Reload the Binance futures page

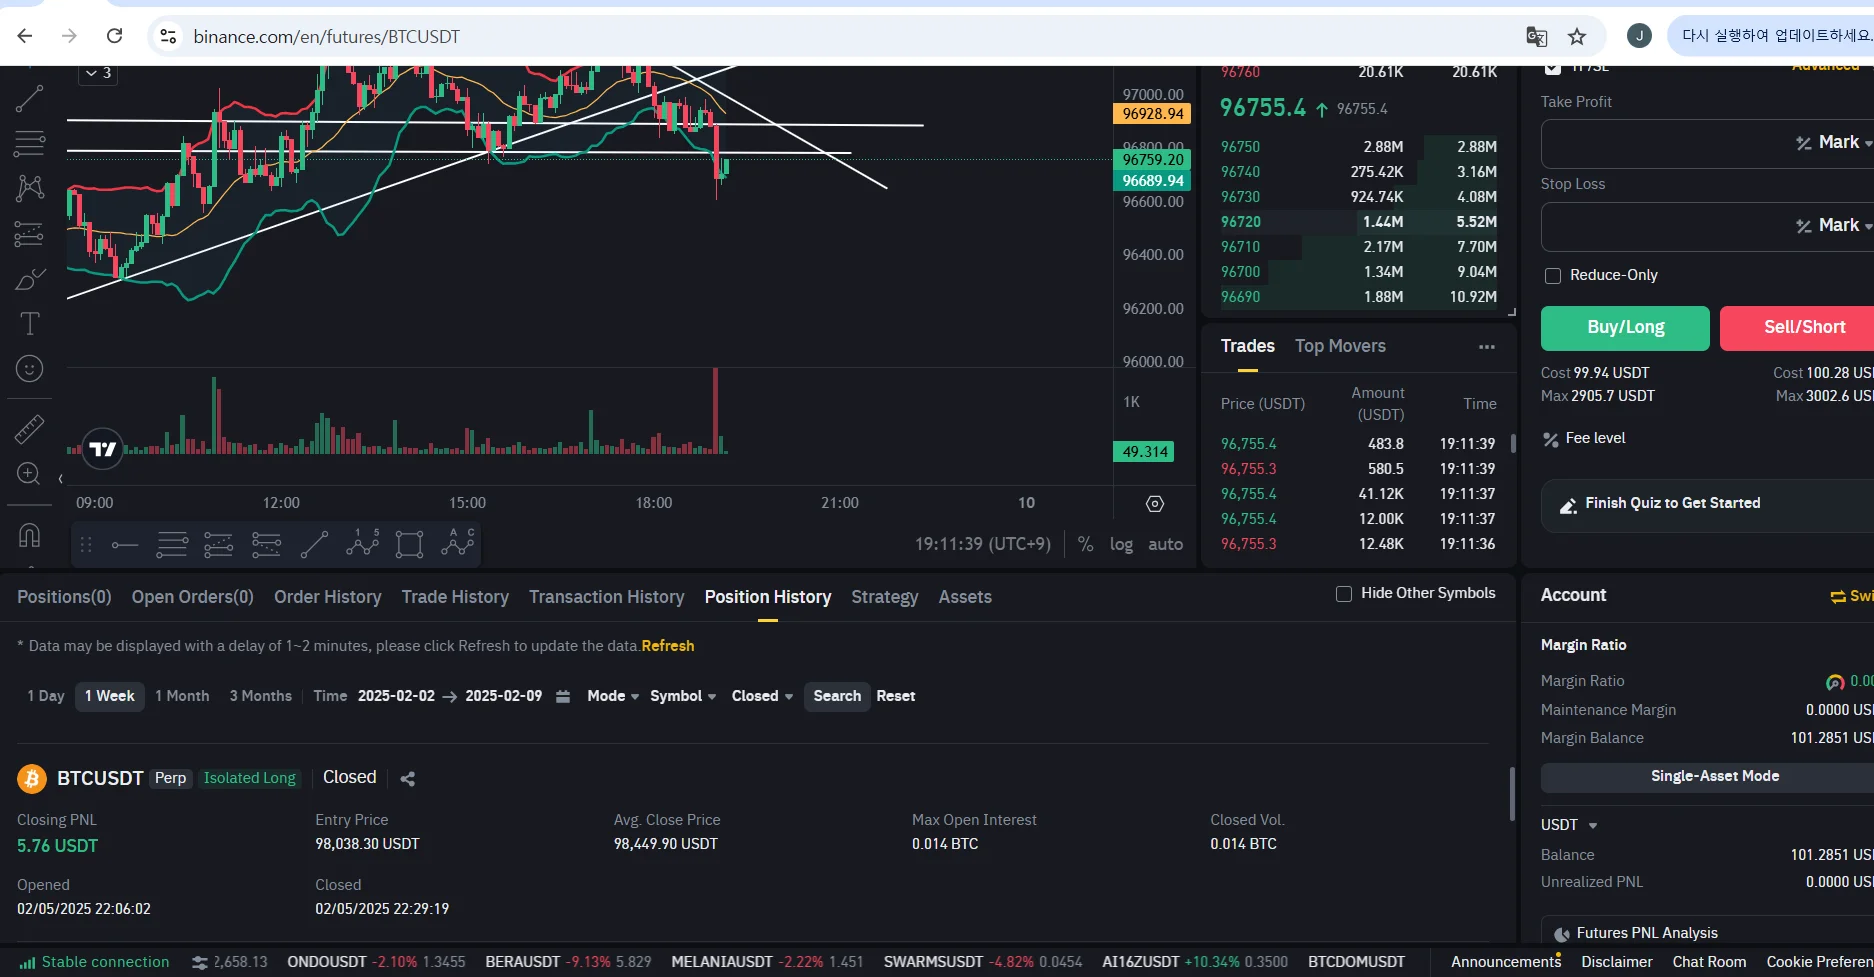tap(115, 36)
